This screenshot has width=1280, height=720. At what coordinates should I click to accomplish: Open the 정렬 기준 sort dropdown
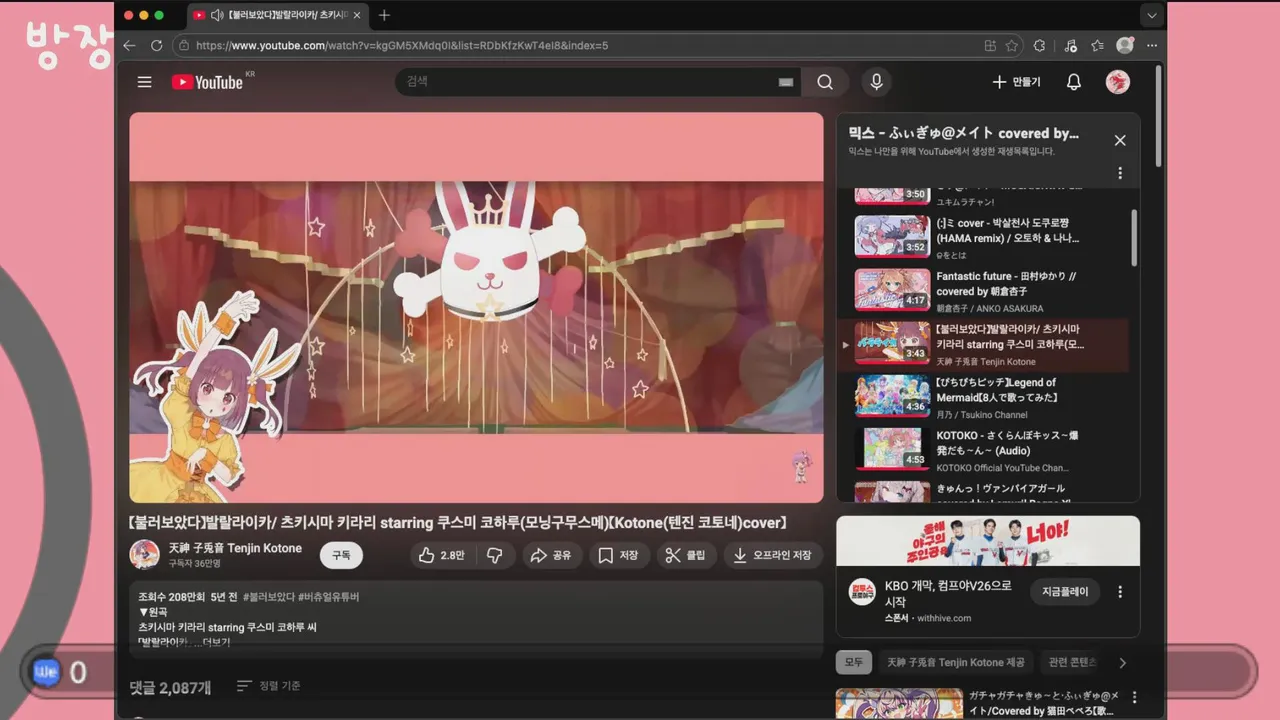point(268,686)
